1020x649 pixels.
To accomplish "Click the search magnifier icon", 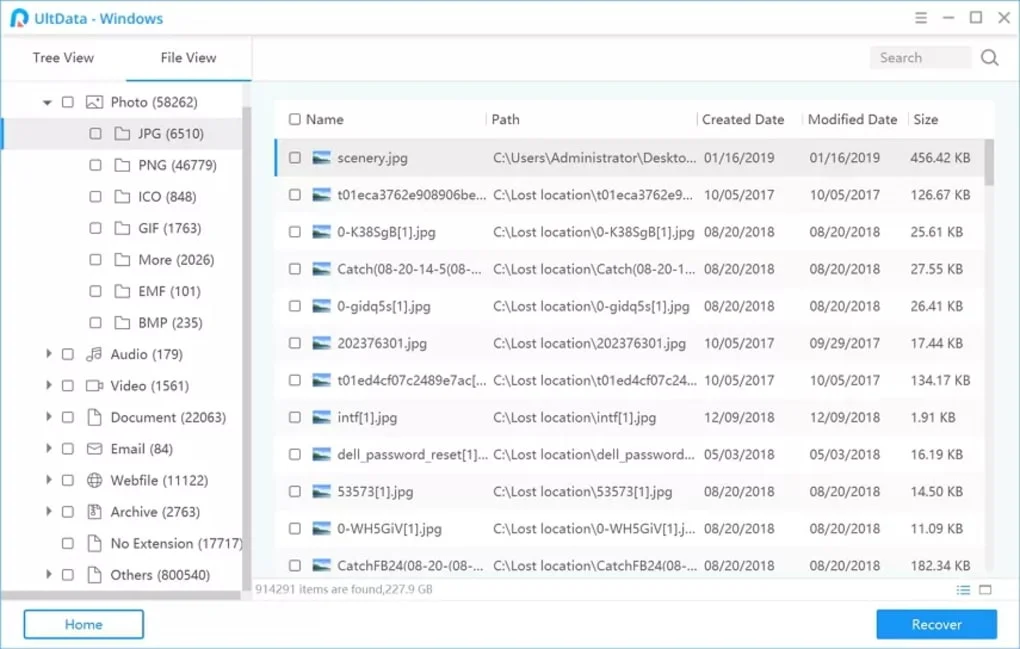I will coord(989,58).
